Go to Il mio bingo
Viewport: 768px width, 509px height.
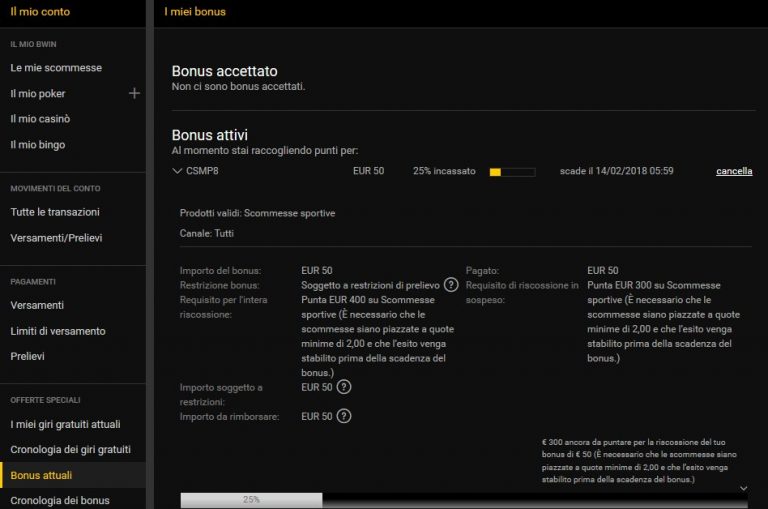37,145
